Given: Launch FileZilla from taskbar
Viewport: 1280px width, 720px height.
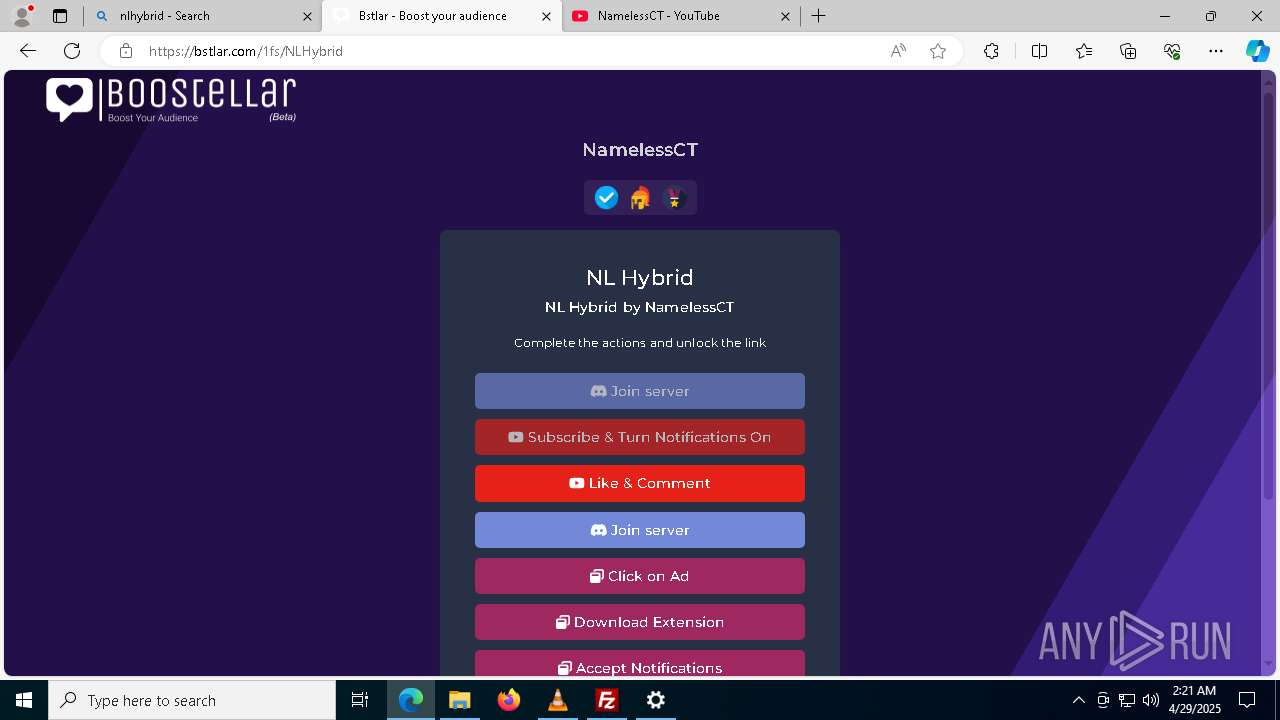Looking at the screenshot, I should (607, 700).
